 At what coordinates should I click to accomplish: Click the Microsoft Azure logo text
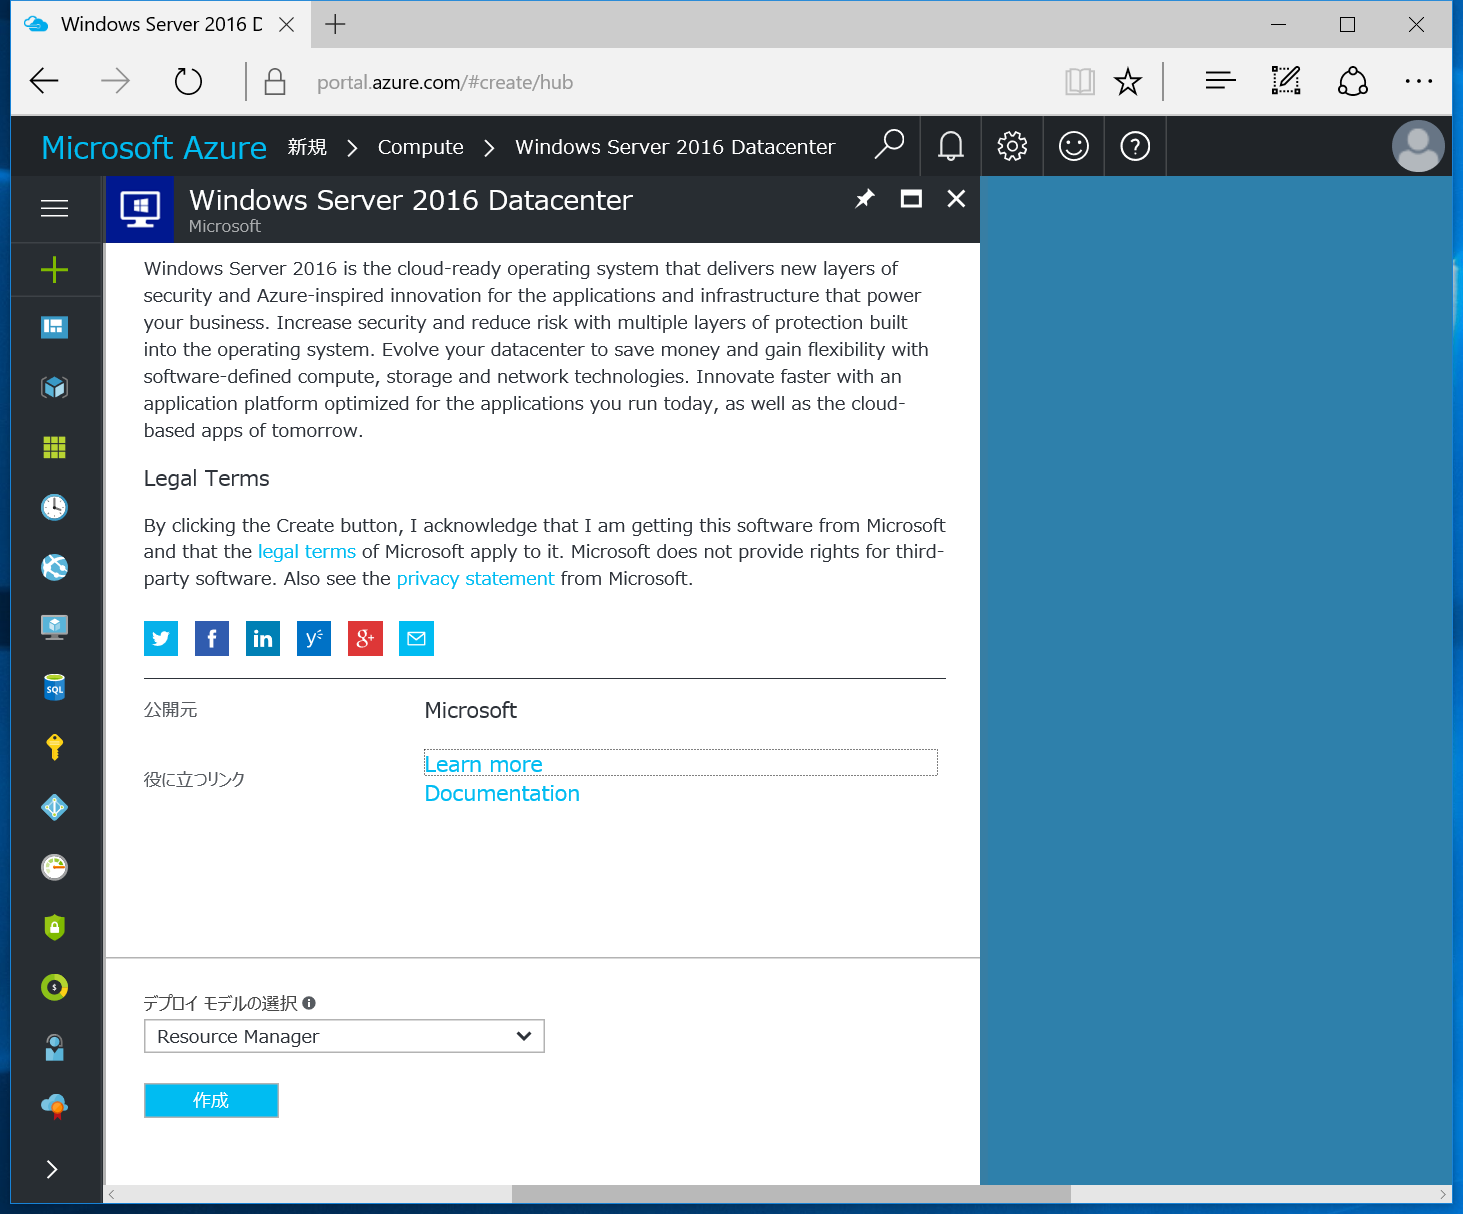pos(154,147)
